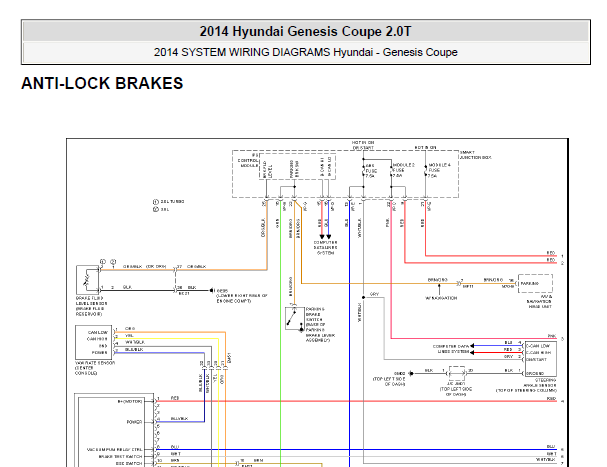Click the '2014 Hyundai Genesis Coupe 2.0T' title
Viewport: 607px width, 467px height.
click(305, 31)
